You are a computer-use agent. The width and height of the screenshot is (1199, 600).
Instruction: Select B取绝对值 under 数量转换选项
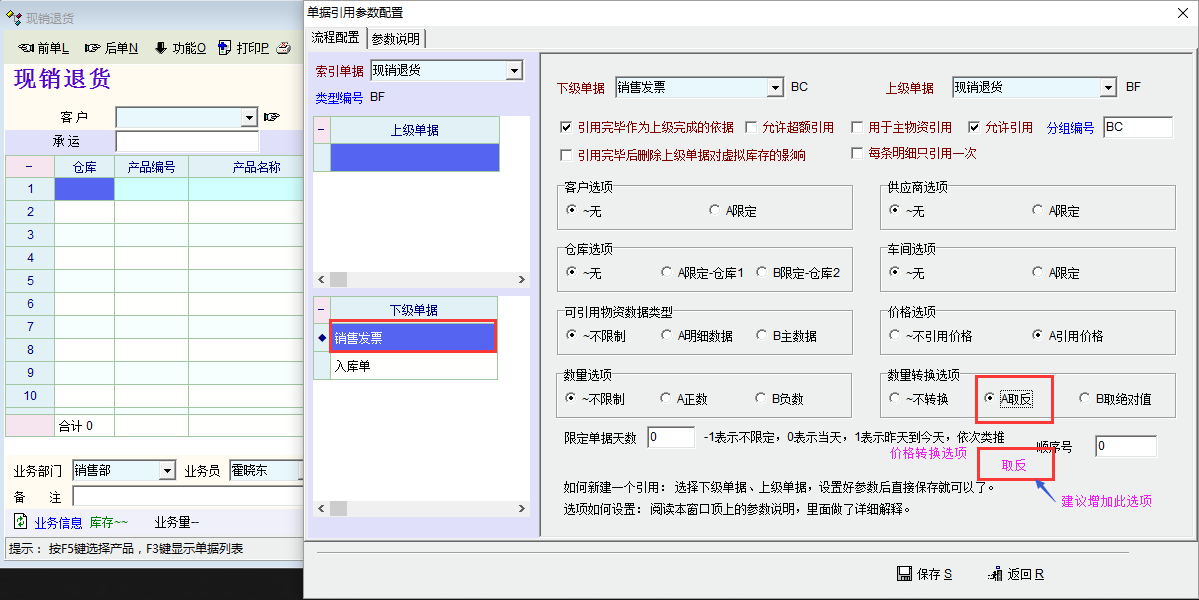[x=1085, y=399]
